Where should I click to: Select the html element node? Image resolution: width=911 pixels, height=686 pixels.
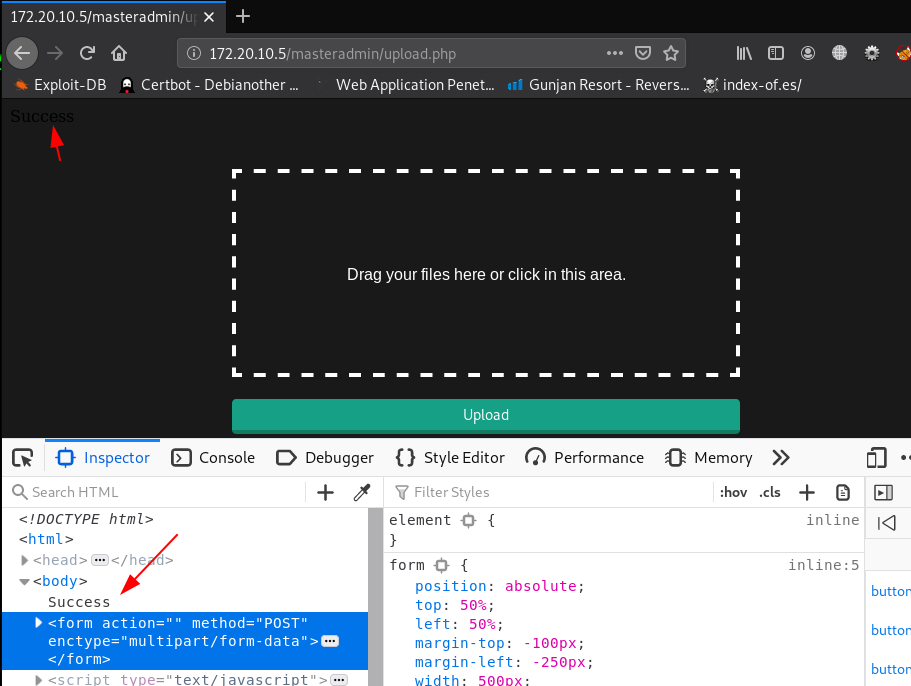[x=46, y=539]
